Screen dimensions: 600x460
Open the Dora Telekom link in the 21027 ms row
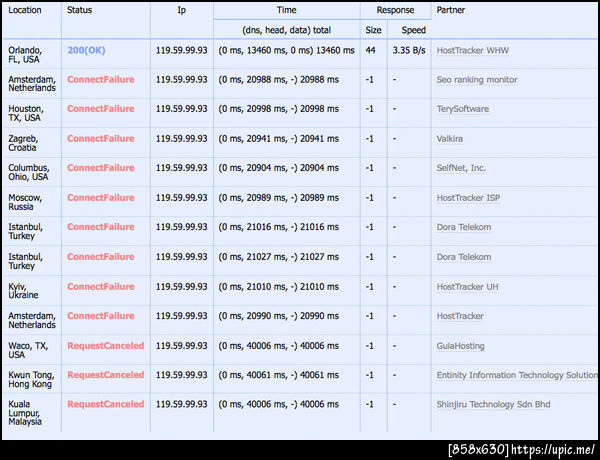click(464, 257)
